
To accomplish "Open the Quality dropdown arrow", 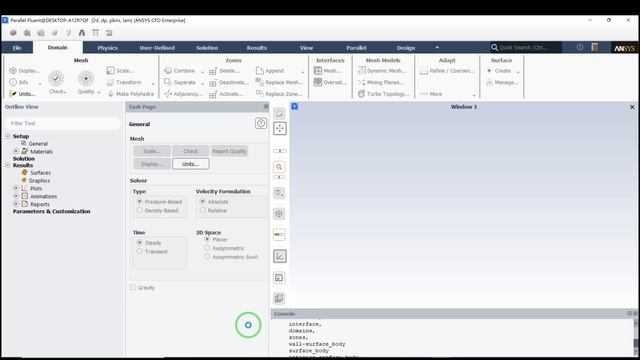I will [x=99, y=92].
